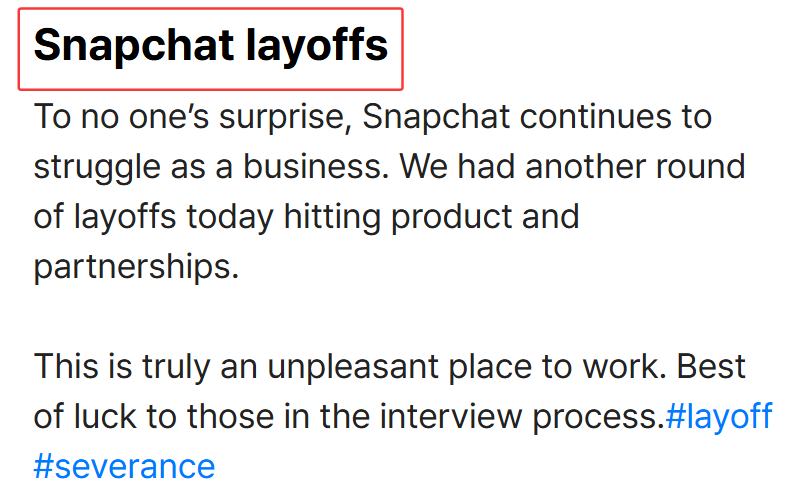The image size is (804, 500).
Task: Click the word "business." in the body text
Action: click(316, 167)
